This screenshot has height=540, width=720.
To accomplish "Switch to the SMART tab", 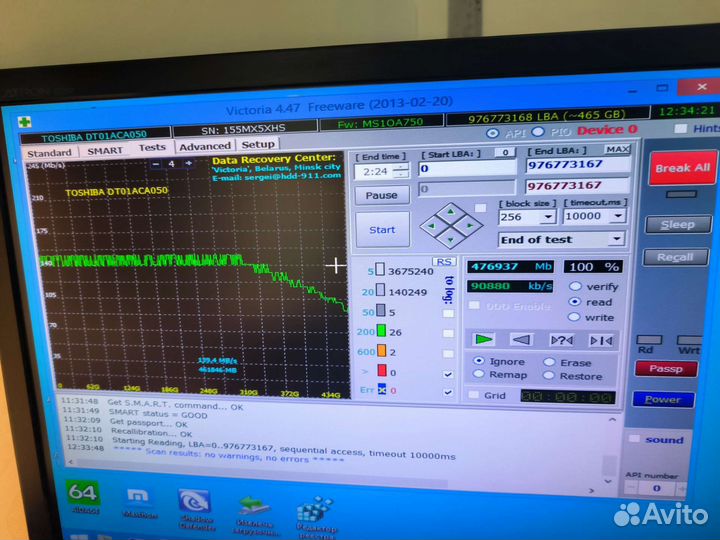I will click(x=104, y=150).
